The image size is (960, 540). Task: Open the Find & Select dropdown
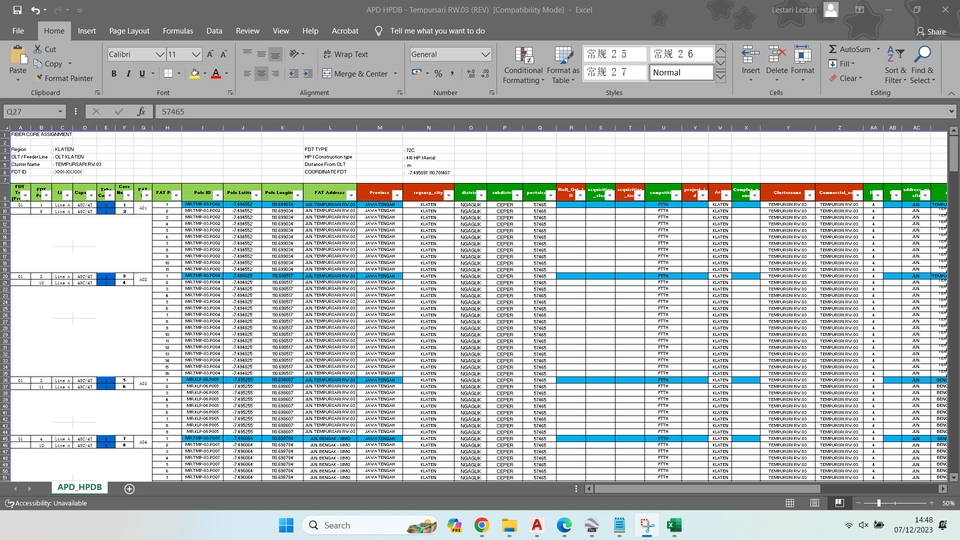click(x=922, y=64)
